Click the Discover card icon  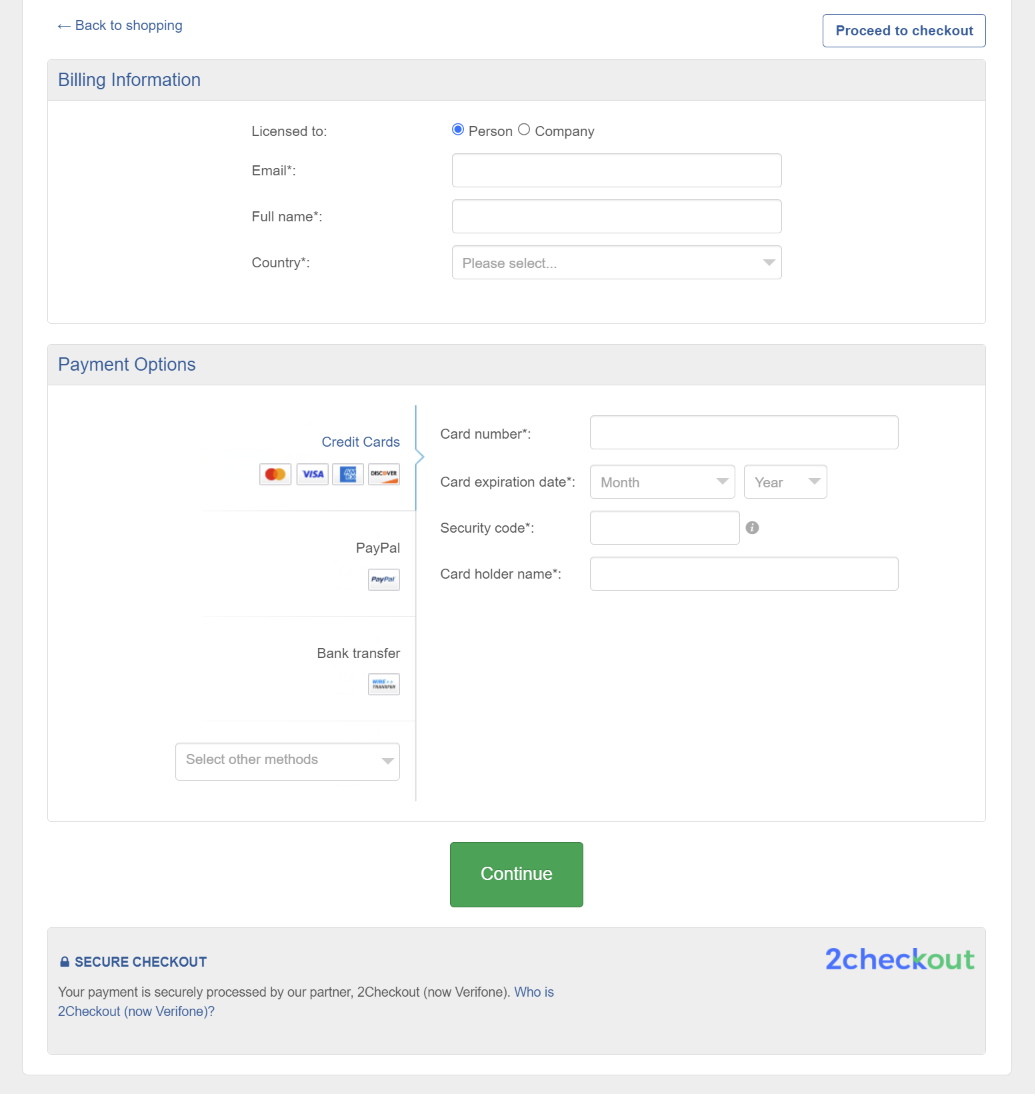pos(384,474)
